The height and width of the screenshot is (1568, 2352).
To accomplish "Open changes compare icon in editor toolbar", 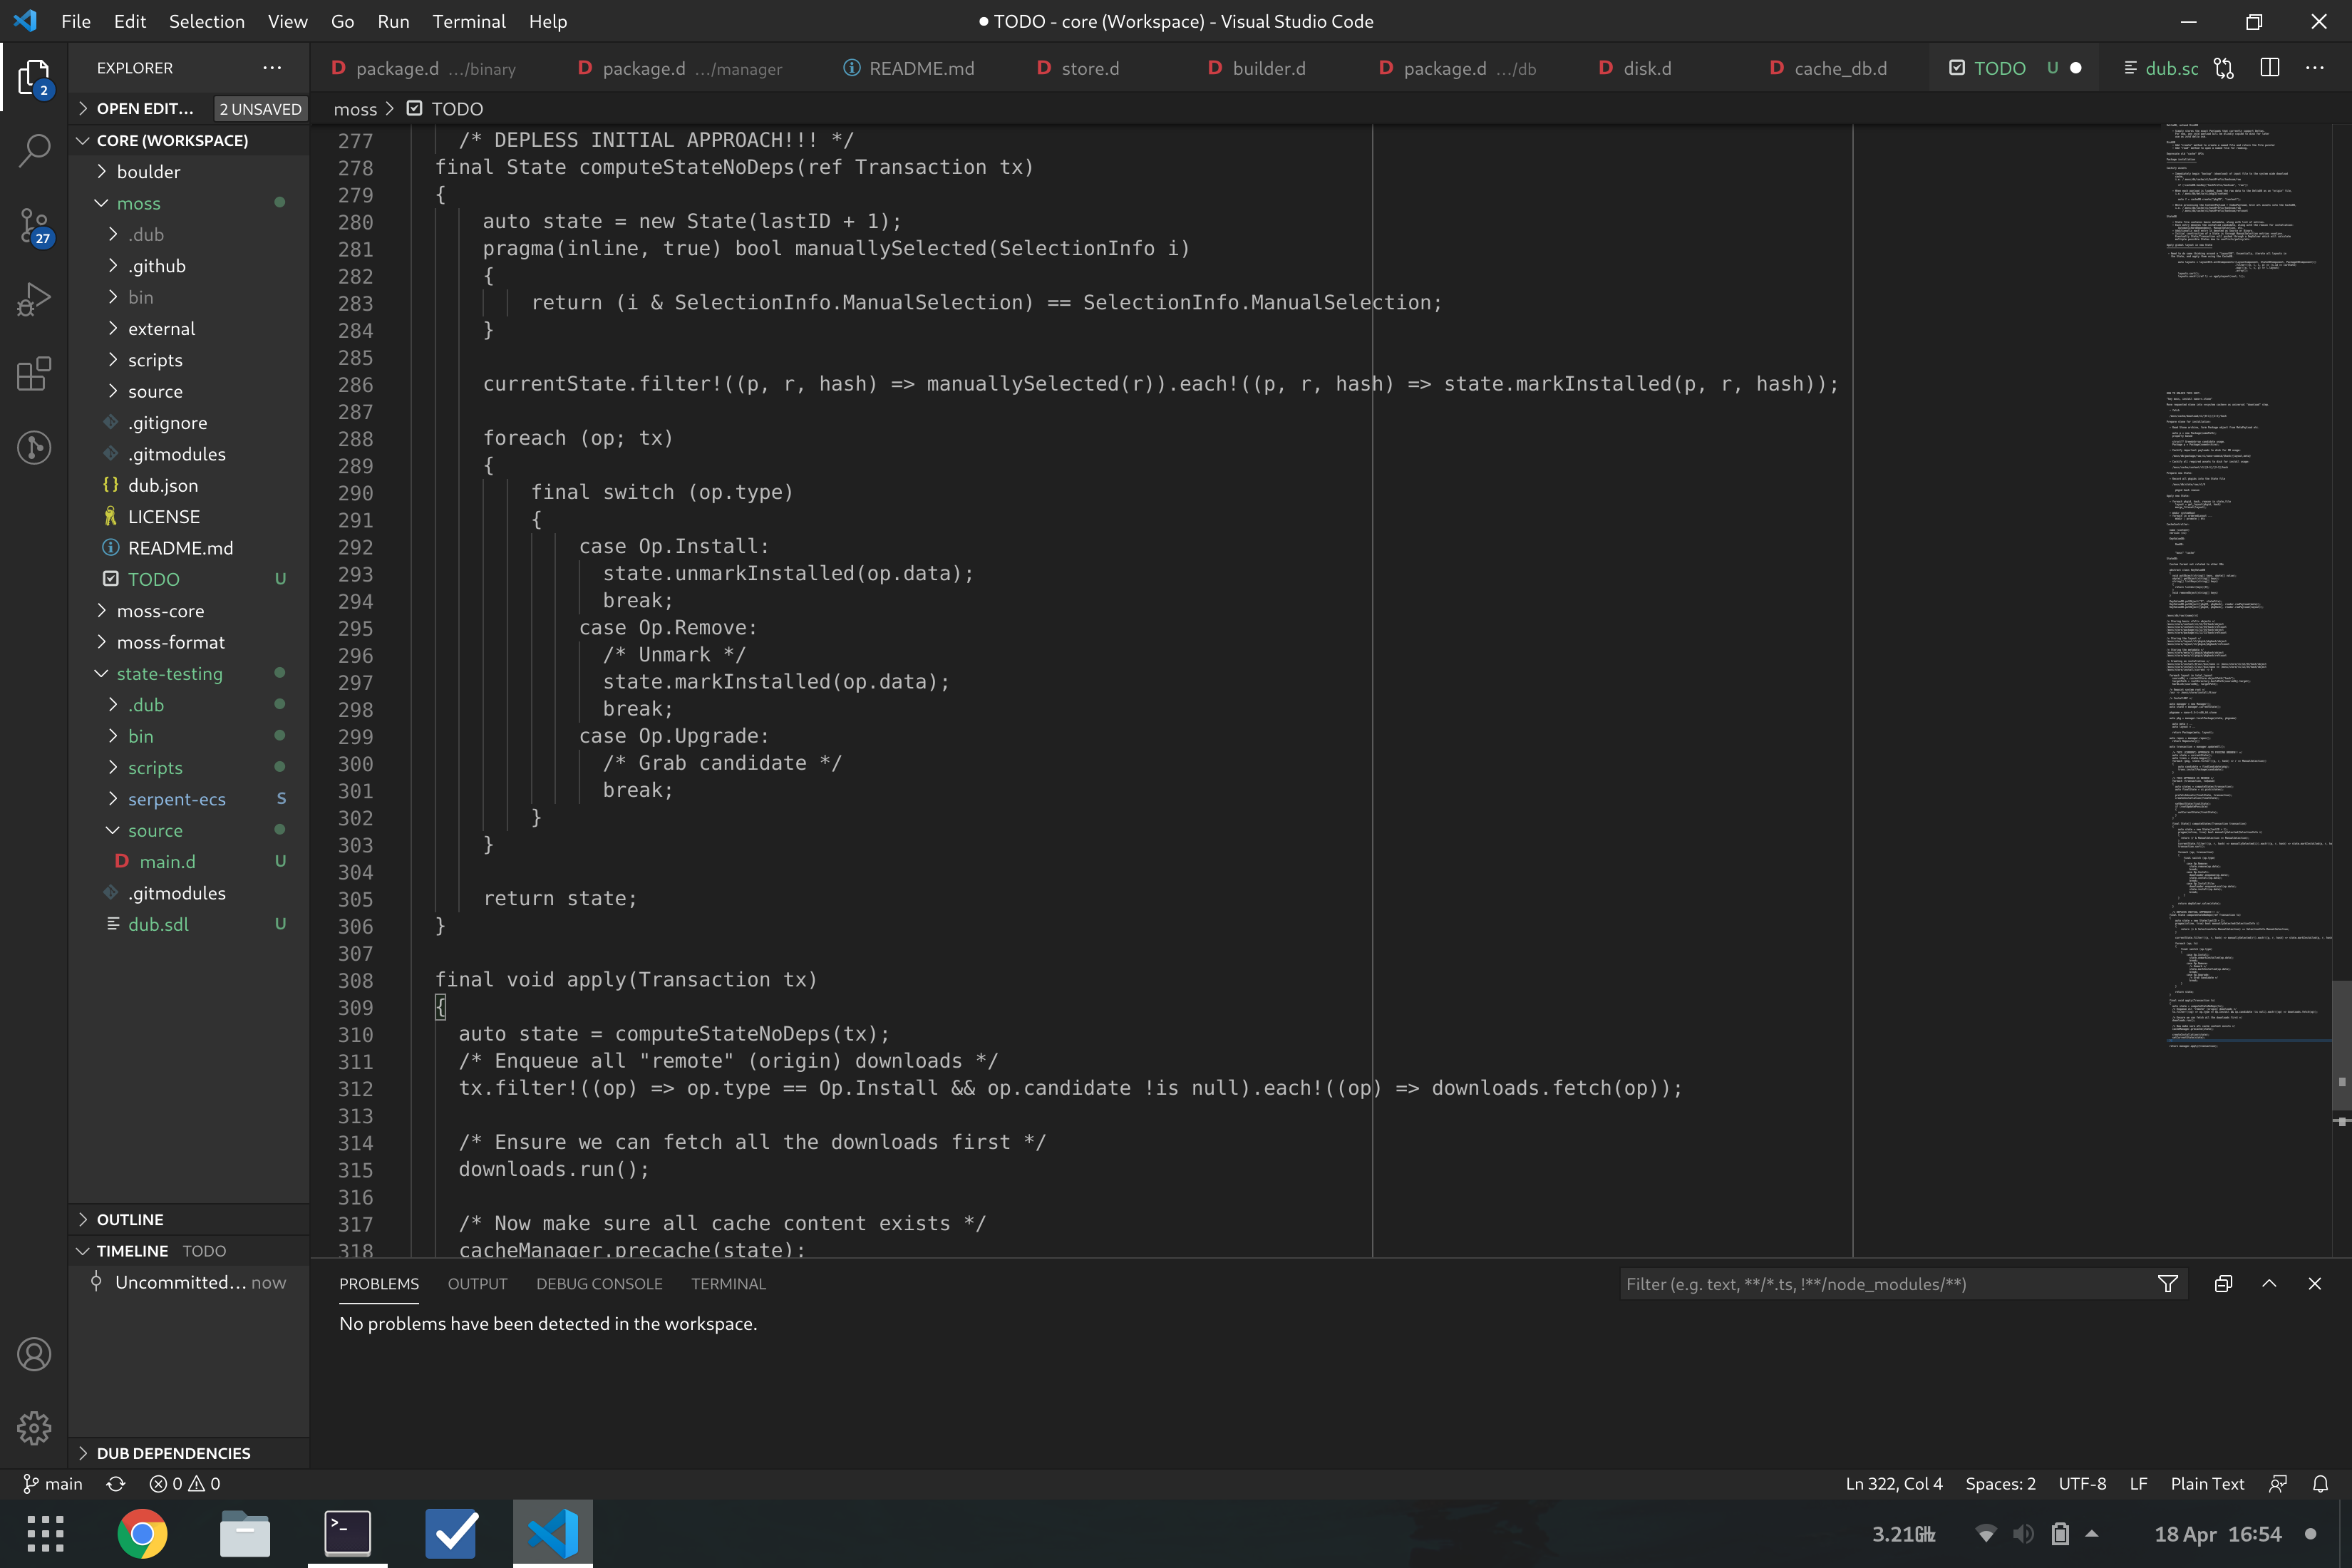I will tap(2223, 68).
